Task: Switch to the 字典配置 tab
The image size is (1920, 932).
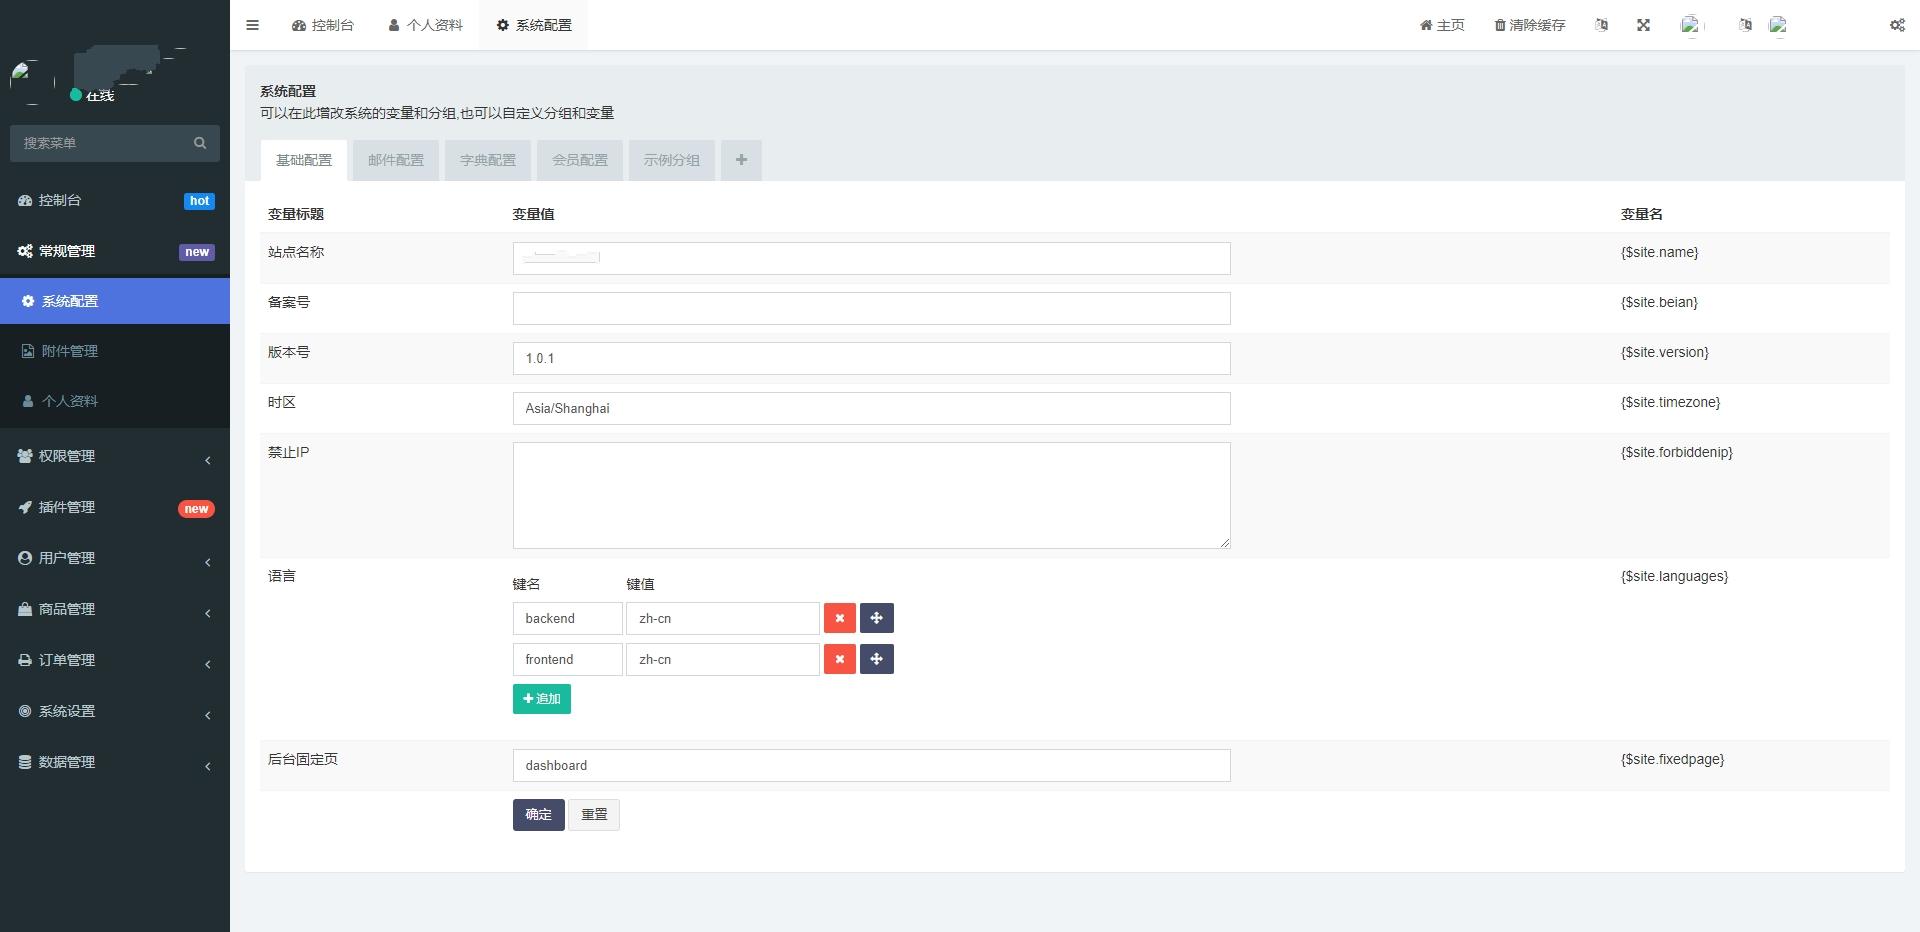Action: (x=488, y=160)
